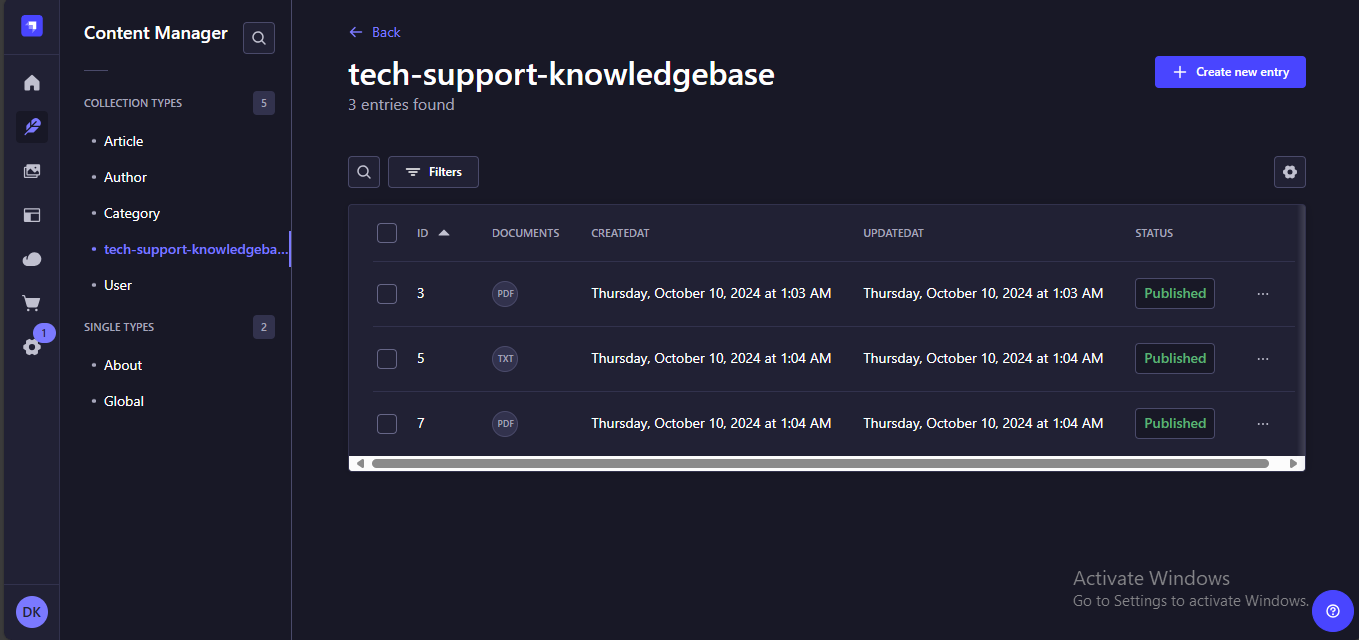Go Back using the back link
Screen dimensions: 1359x640
point(375,32)
